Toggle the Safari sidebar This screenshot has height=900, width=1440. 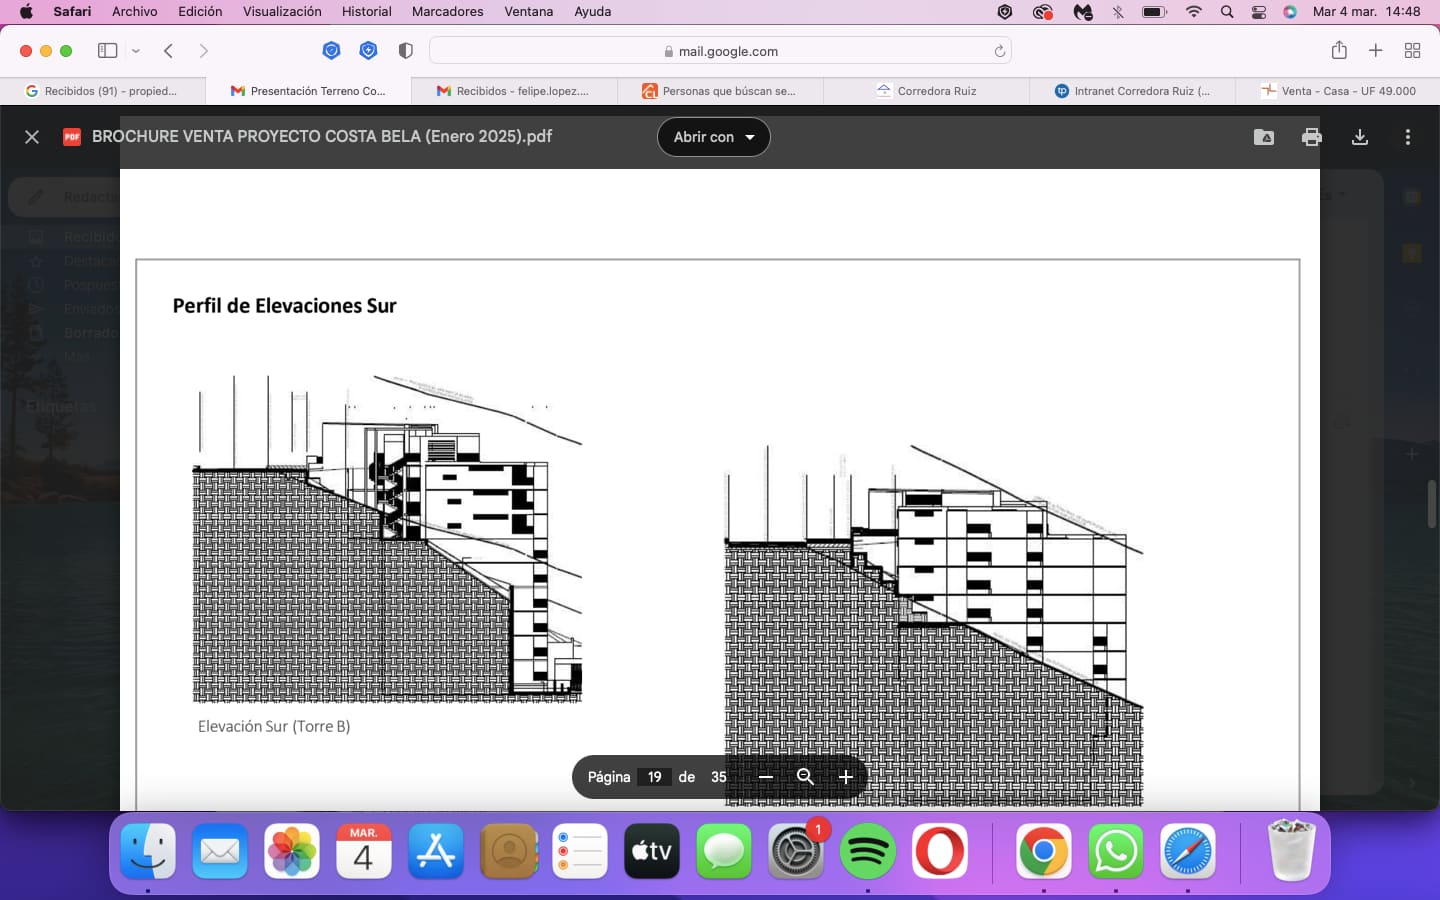click(108, 51)
